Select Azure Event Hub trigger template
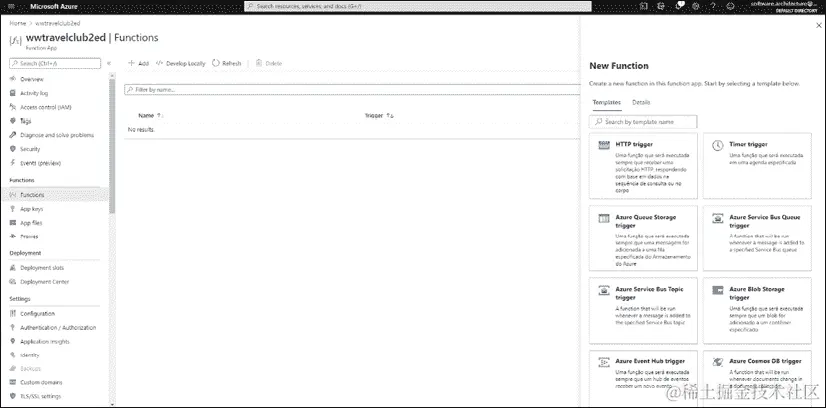Image resolution: width=826 pixels, height=408 pixels. [643, 378]
